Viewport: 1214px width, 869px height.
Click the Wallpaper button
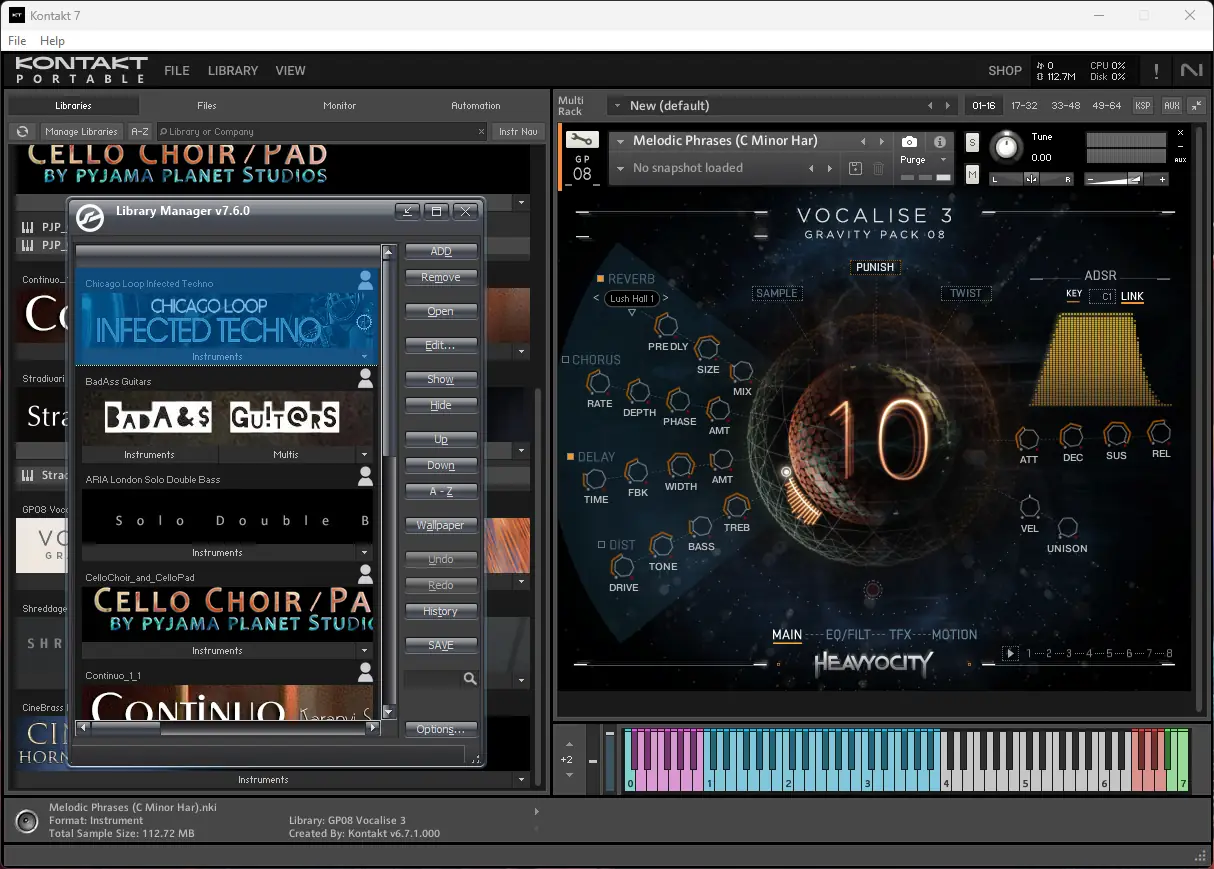pos(441,526)
